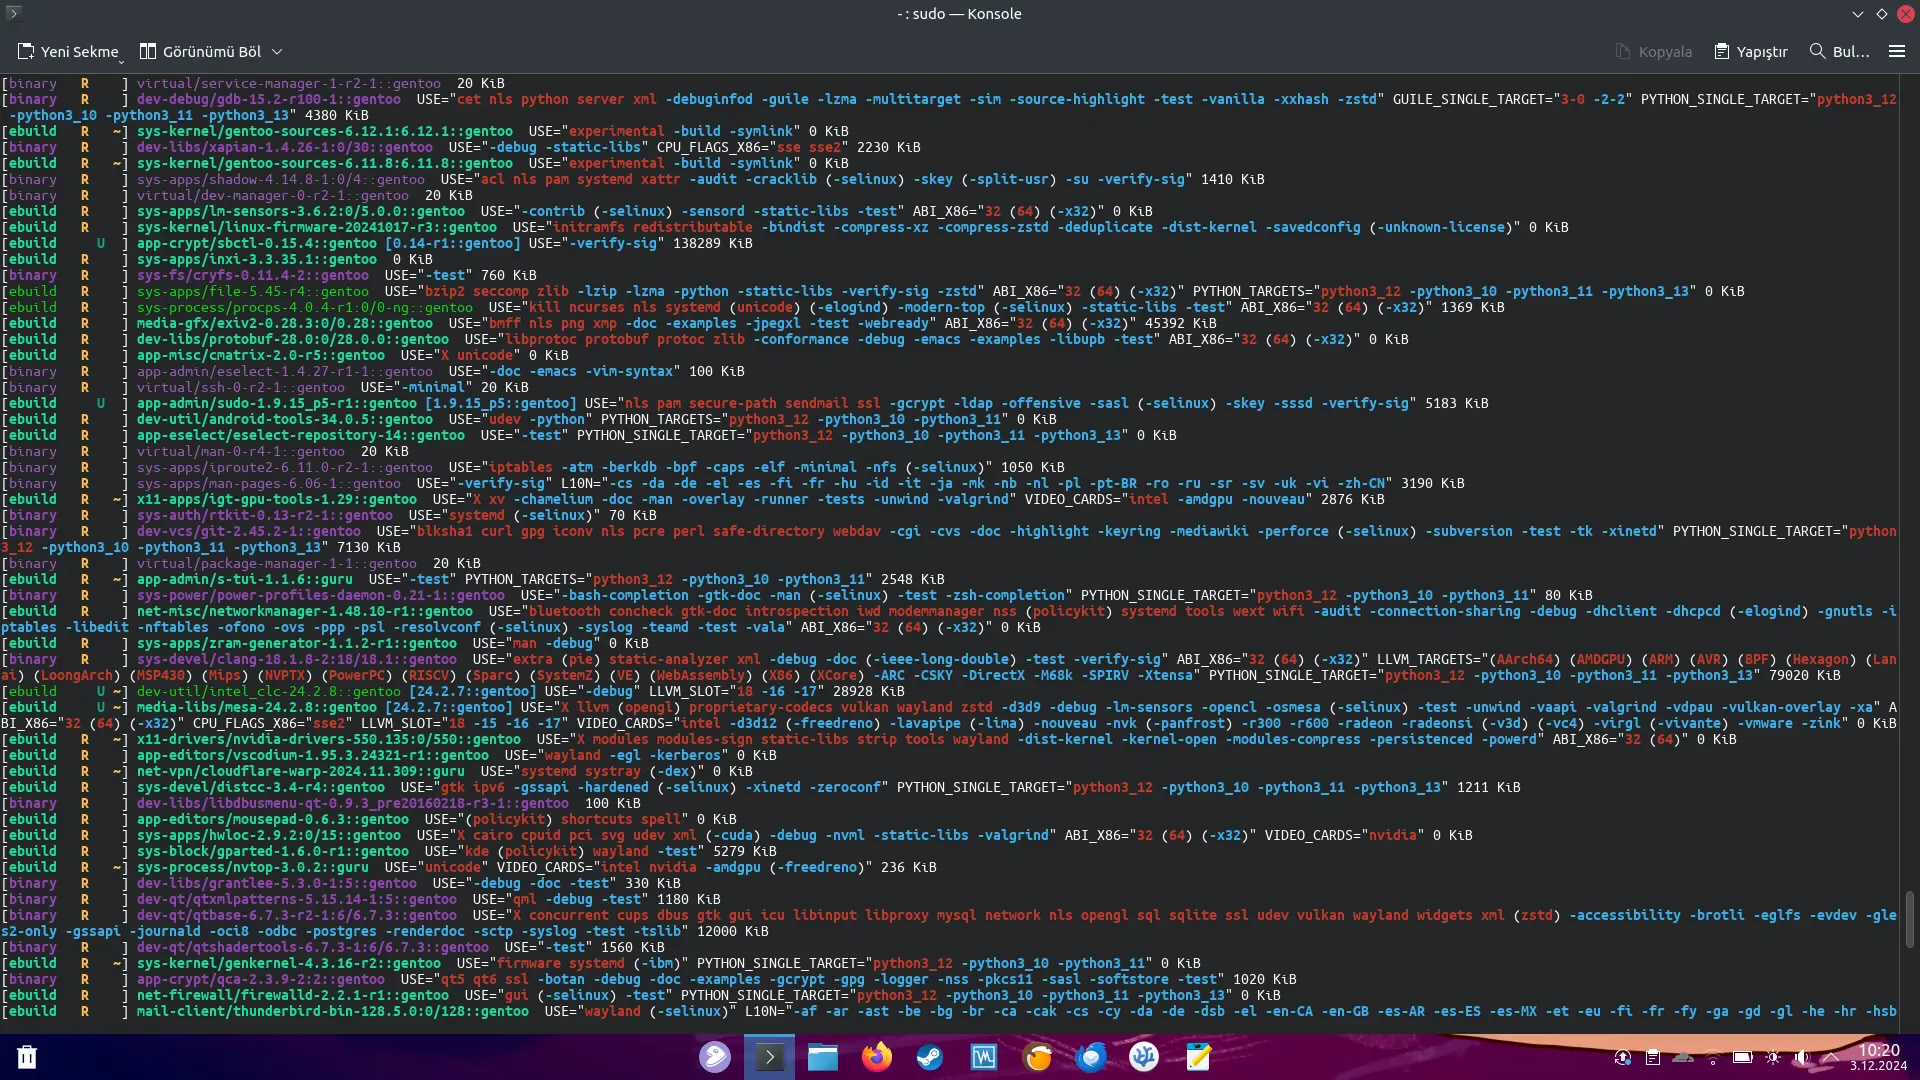This screenshot has width=1920, height=1080.
Task: Click app-admin/s-tui-1.1.6::guru text
Action: point(245,579)
